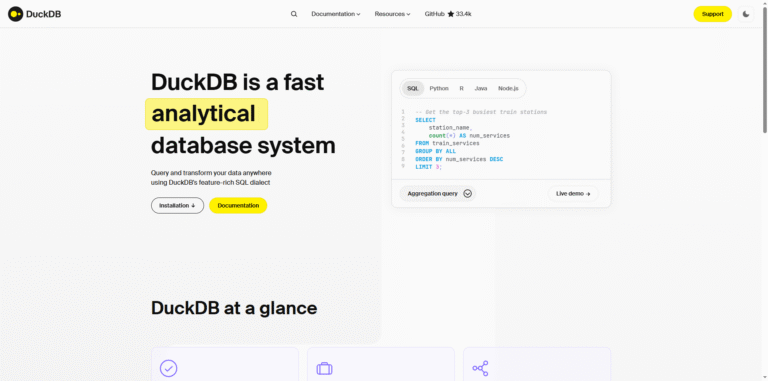This screenshot has width=768, height=381.
Task: Click the 'SELECT' keyword in code
Action: [425, 120]
